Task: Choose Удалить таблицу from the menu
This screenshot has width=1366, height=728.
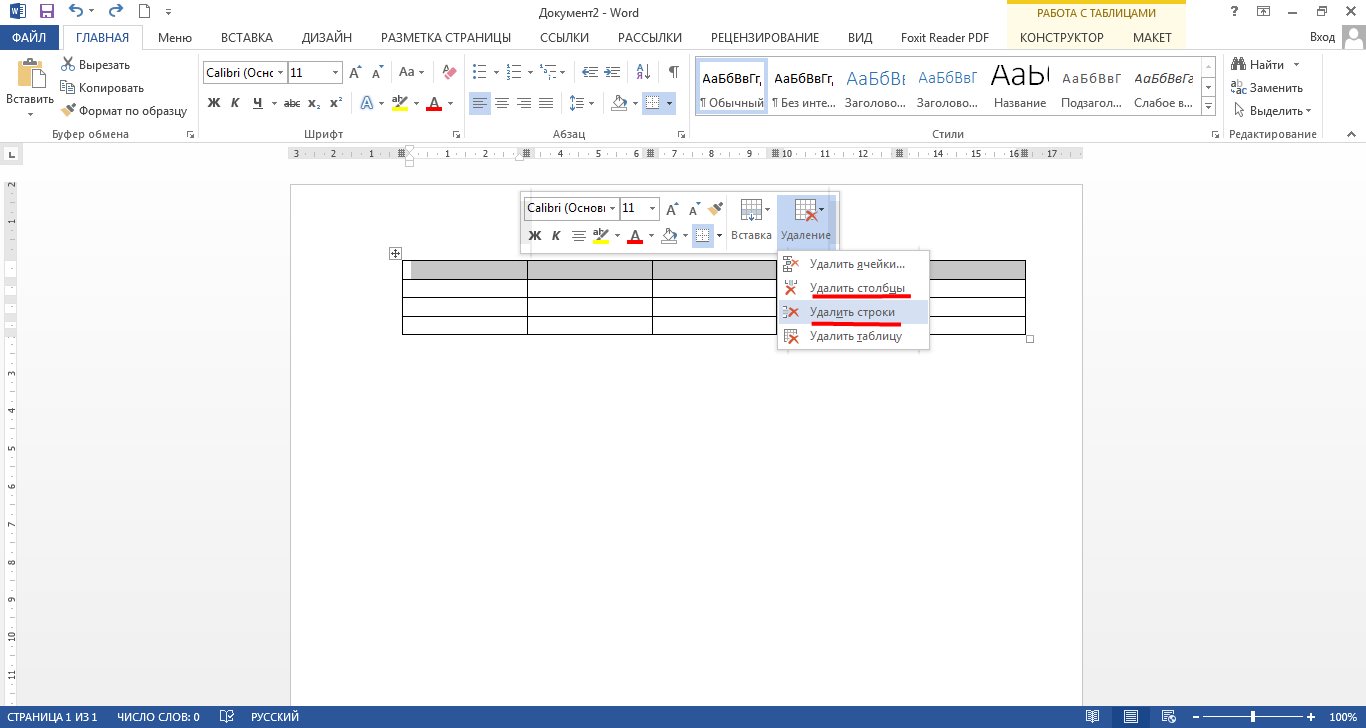Action: (x=853, y=336)
